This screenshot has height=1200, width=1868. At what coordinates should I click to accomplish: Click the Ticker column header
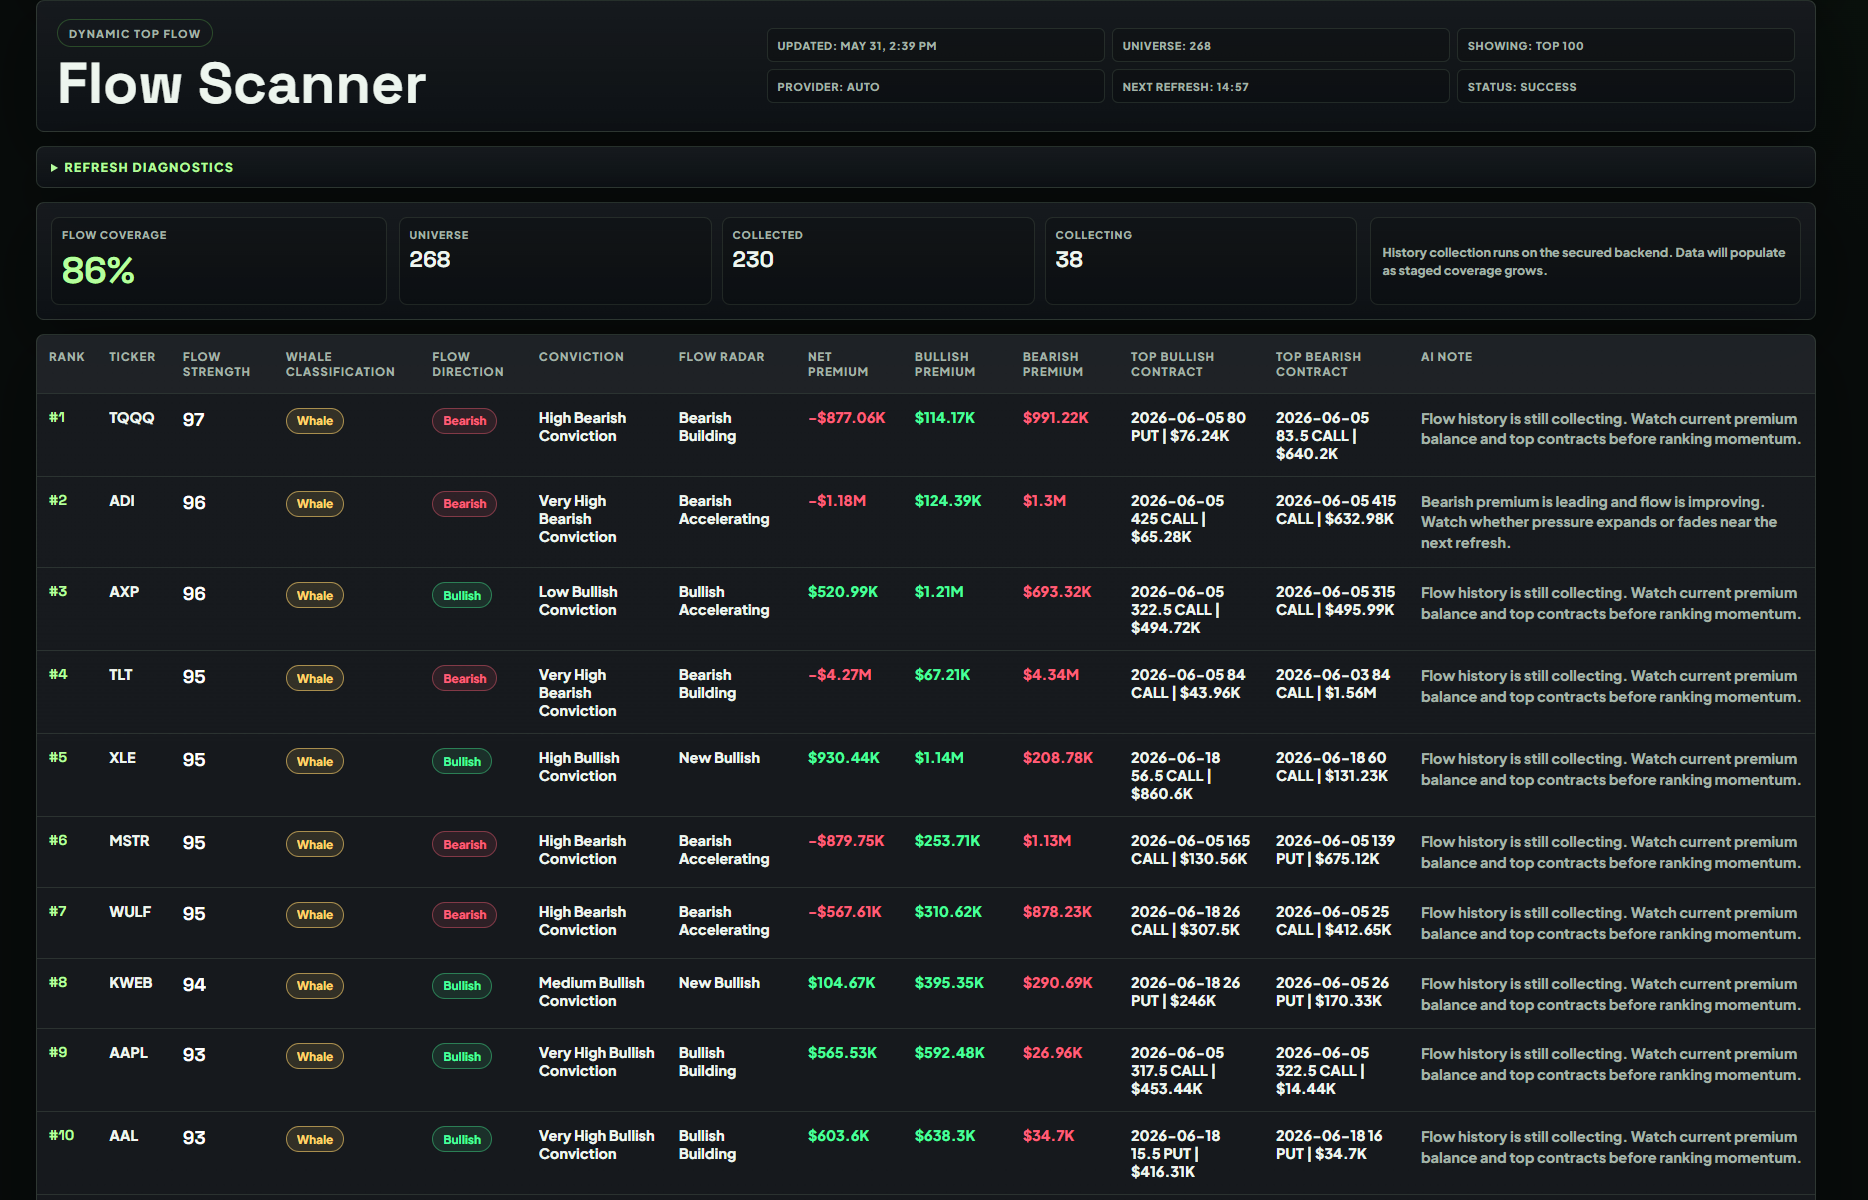(132, 357)
